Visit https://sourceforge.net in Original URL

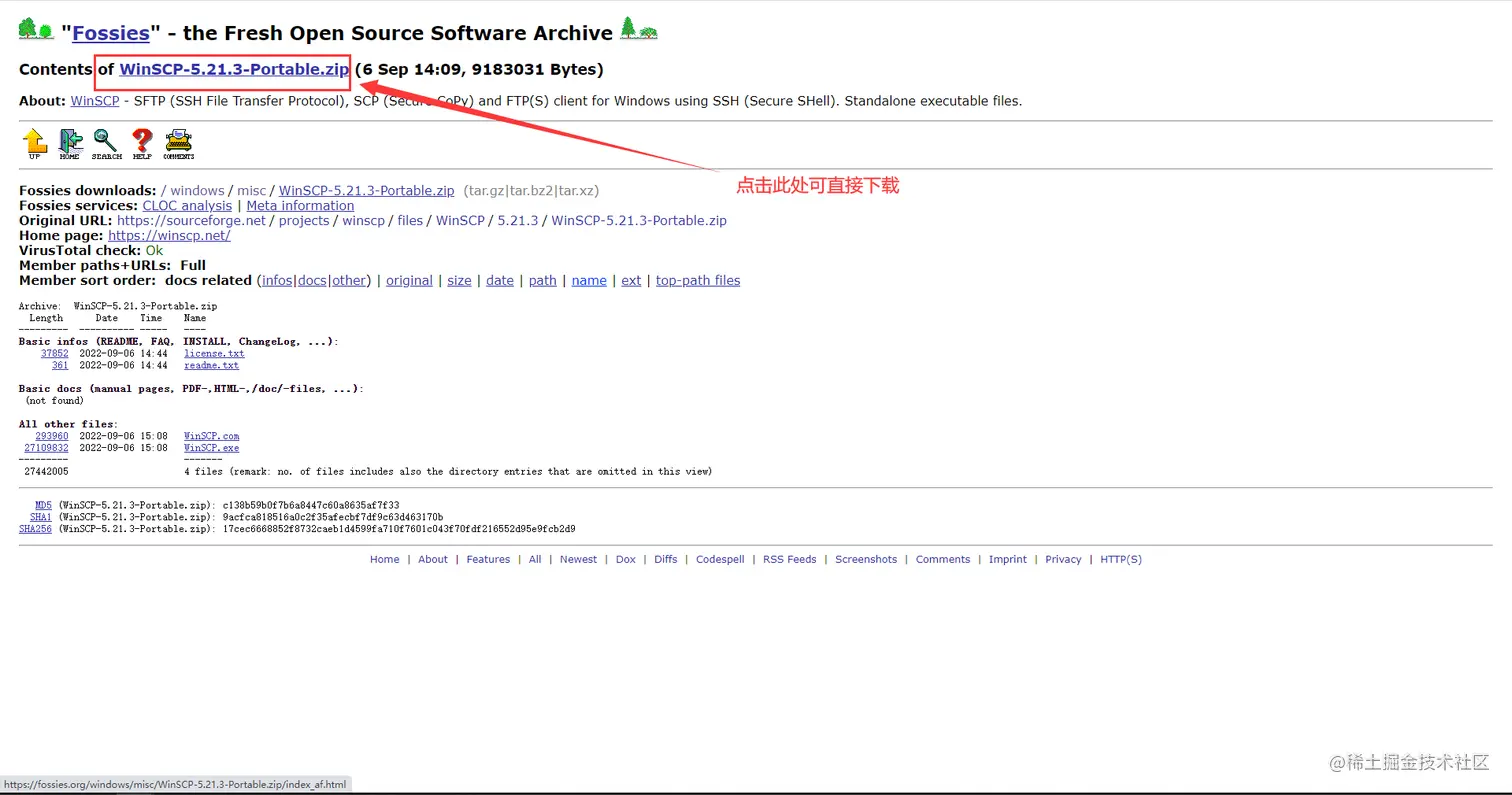pyautogui.click(x=191, y=221)
